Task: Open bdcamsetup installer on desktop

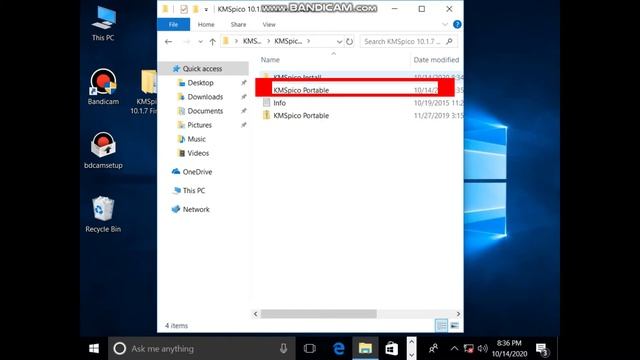Action: click(103, 151)
